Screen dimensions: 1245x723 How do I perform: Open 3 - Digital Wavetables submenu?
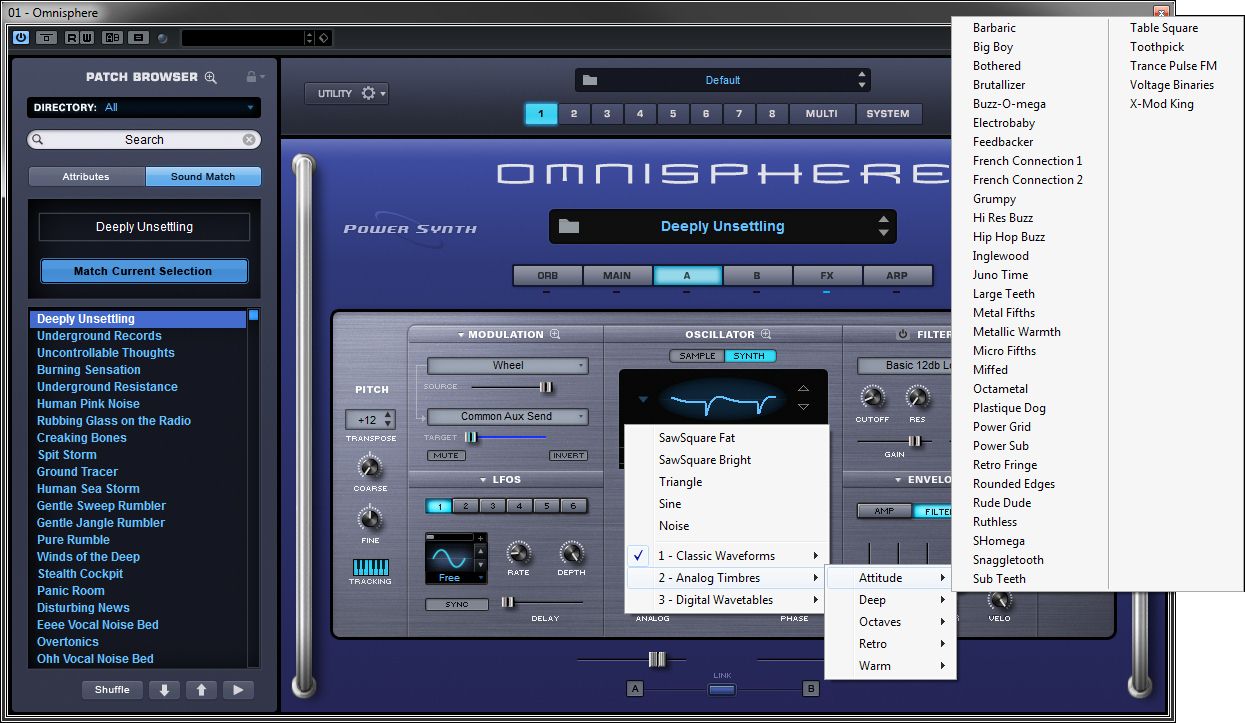(727, 600)
